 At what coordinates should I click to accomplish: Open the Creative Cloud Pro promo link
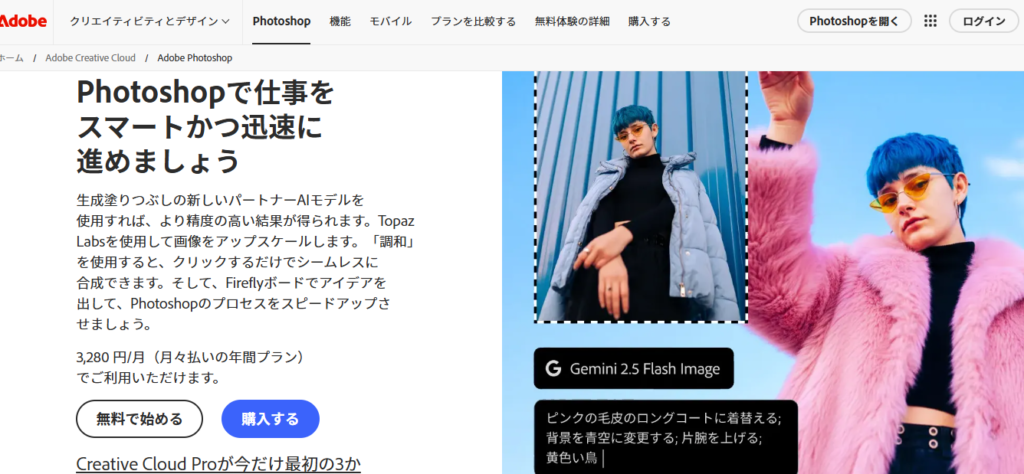218,464
